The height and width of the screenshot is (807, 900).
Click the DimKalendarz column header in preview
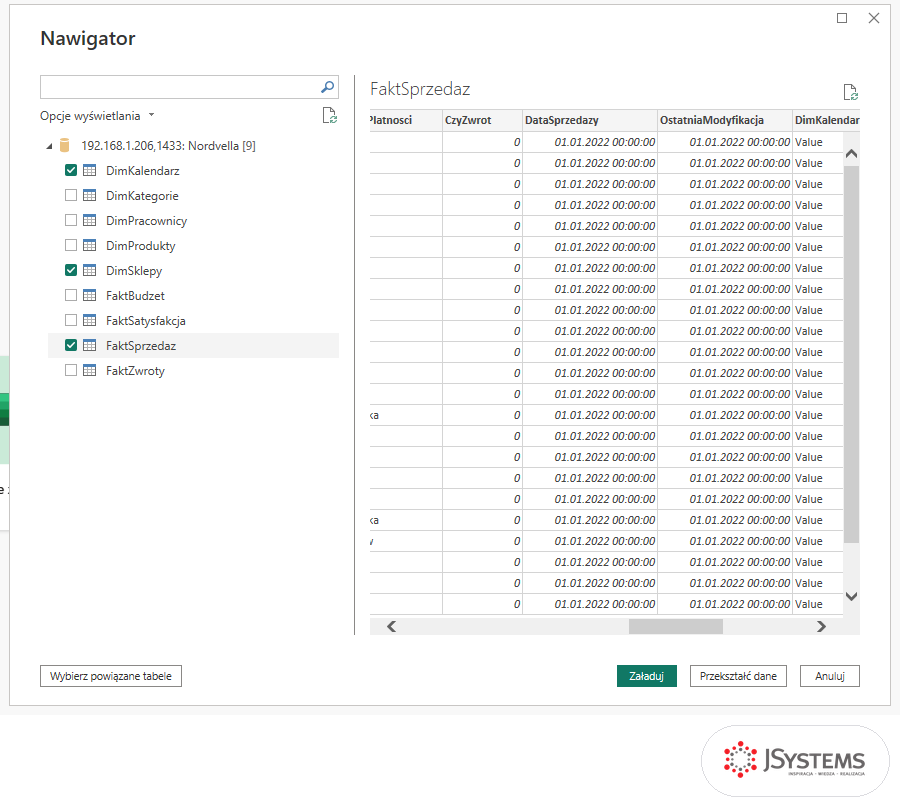point(826,120)
